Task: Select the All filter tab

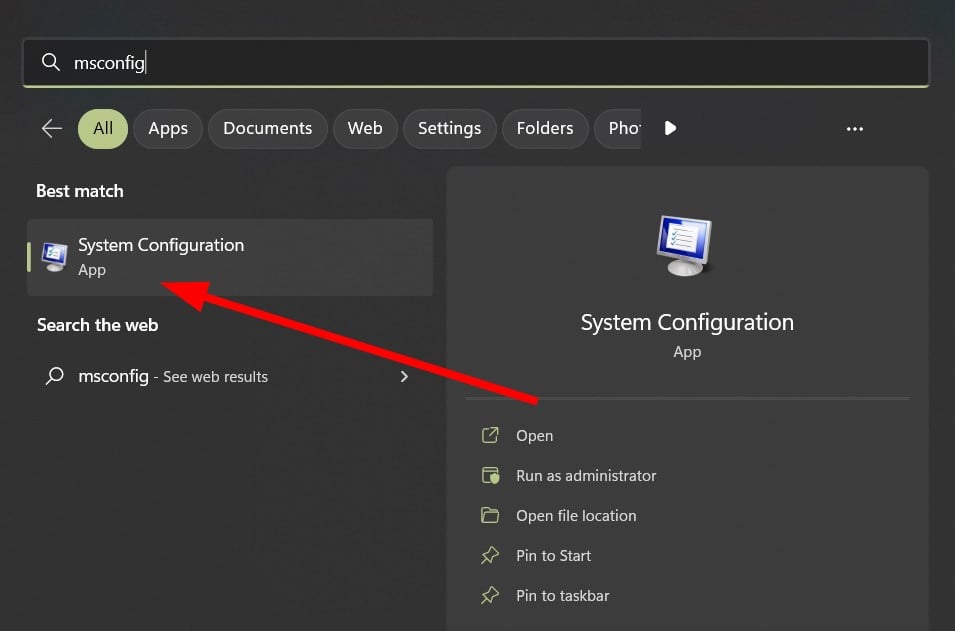Action: 103,129
